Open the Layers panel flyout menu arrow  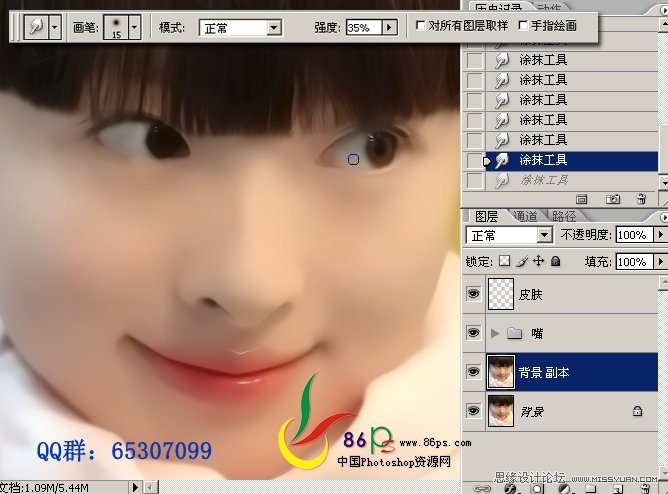[664, 216]
